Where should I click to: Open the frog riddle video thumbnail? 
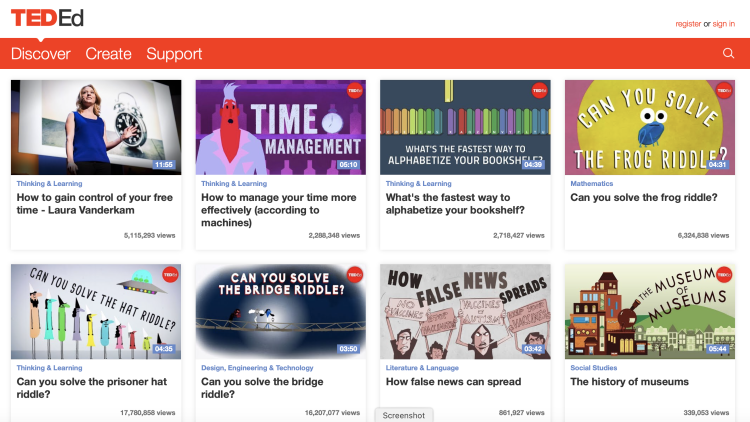pyautogui.click(x=650, y=127)
